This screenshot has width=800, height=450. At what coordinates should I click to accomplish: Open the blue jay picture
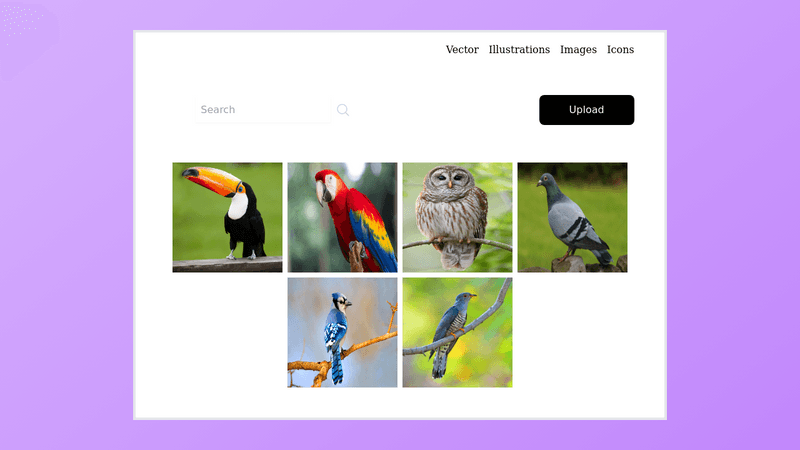342,333
